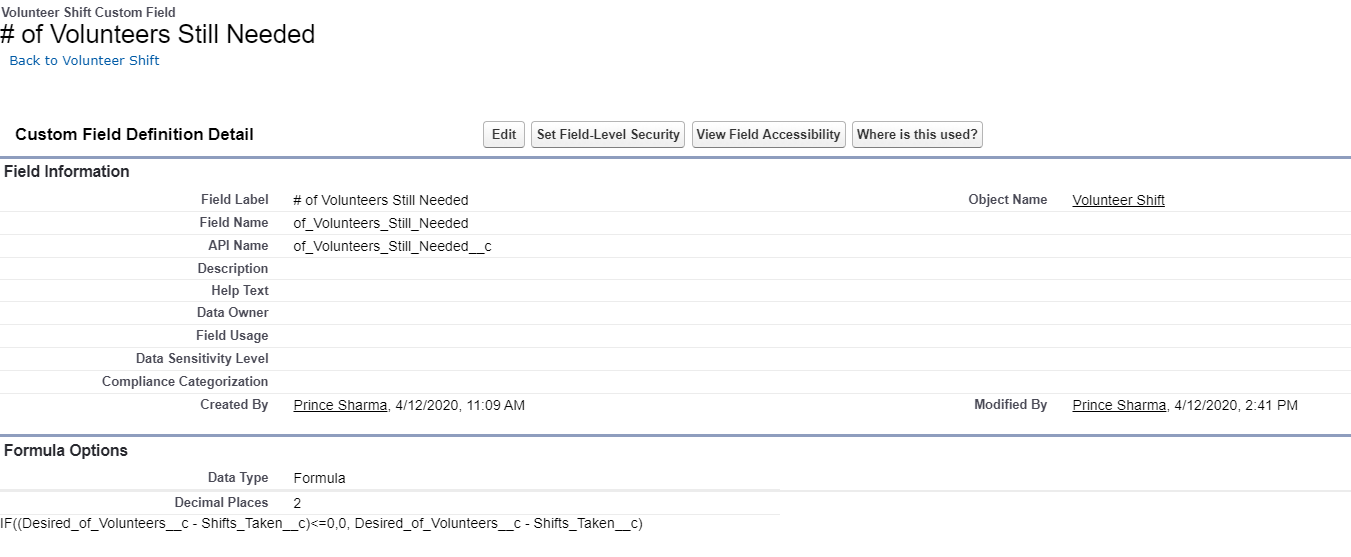This screenshot has width=1351, height=557.
Task: Click the 'Where is this used?' button
Action: point(917,135)
